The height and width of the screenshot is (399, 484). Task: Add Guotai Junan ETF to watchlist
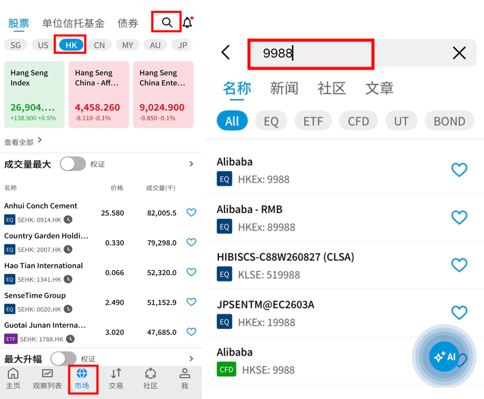[191, 332]
